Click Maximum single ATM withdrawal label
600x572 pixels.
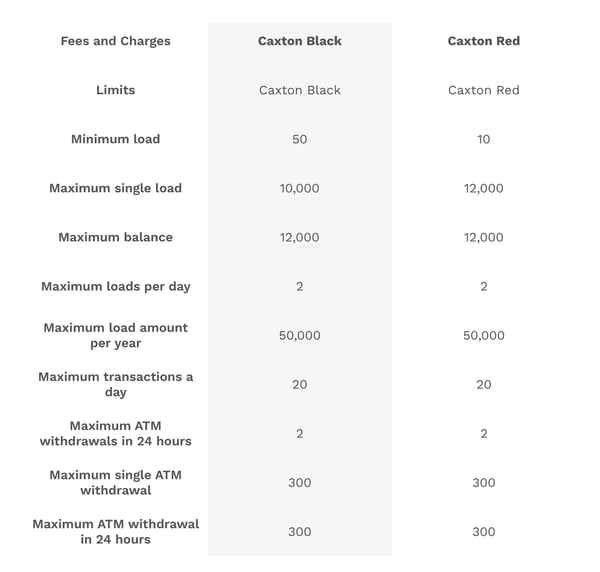(116, 482)
